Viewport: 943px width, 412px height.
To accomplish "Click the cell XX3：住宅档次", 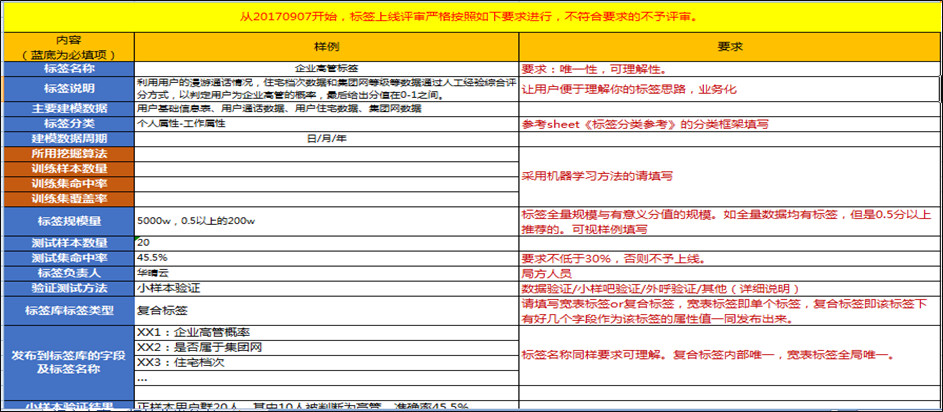I will coord(327,363).
